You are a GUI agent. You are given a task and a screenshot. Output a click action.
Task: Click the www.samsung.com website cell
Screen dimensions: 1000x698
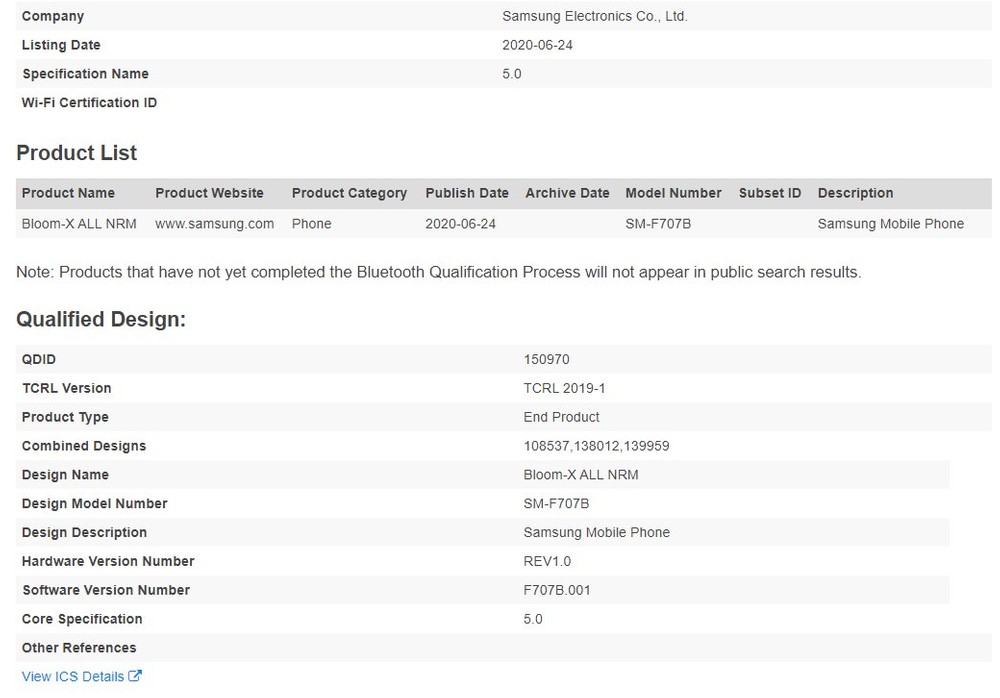tap(214, 224)
